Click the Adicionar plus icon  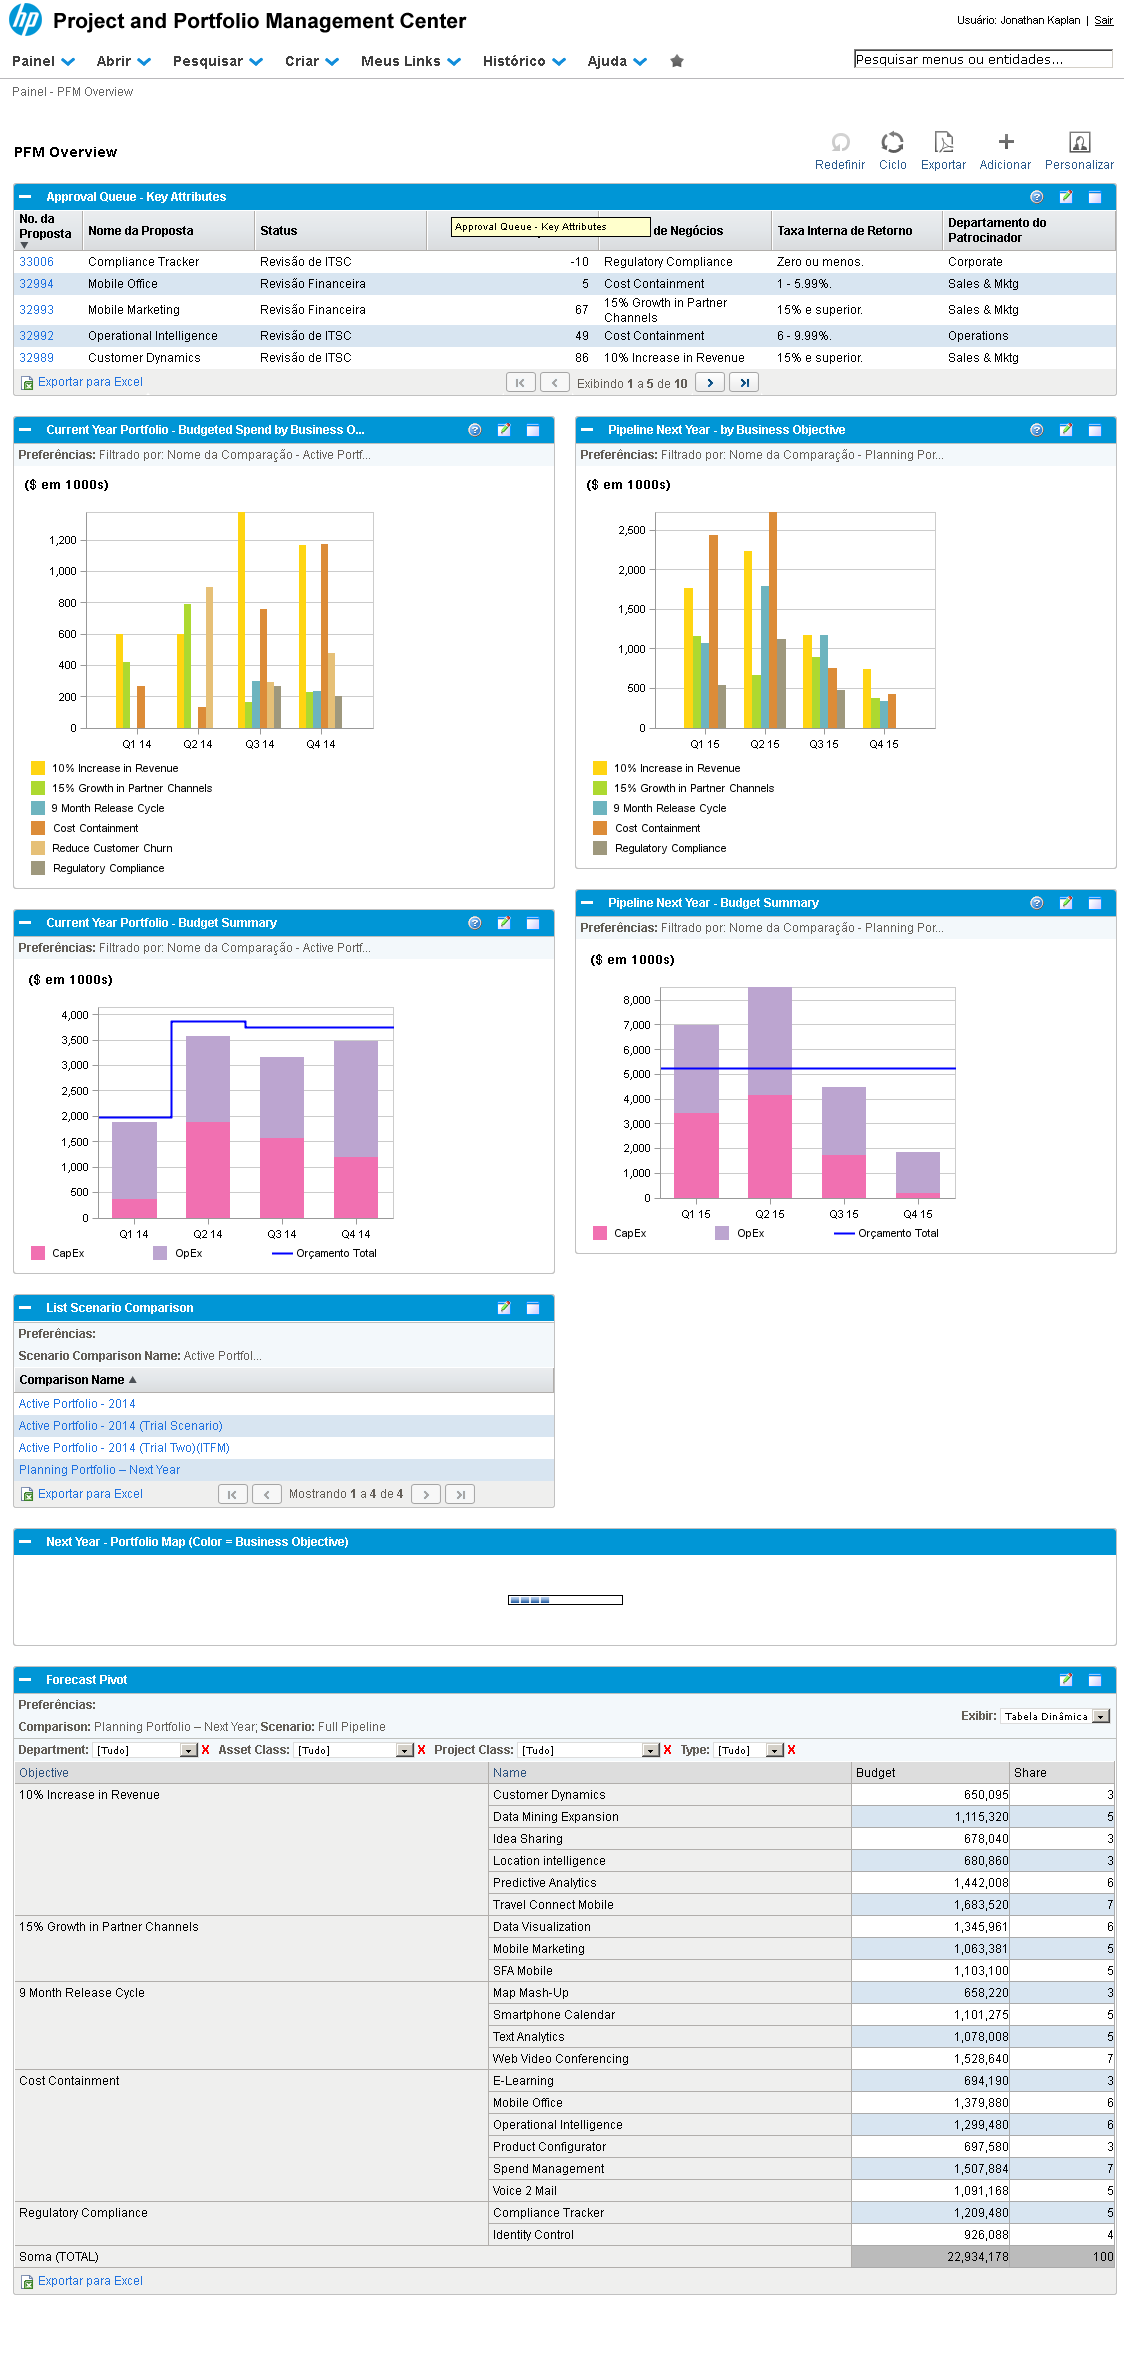pyautogui.click(x=1006, y=143)
